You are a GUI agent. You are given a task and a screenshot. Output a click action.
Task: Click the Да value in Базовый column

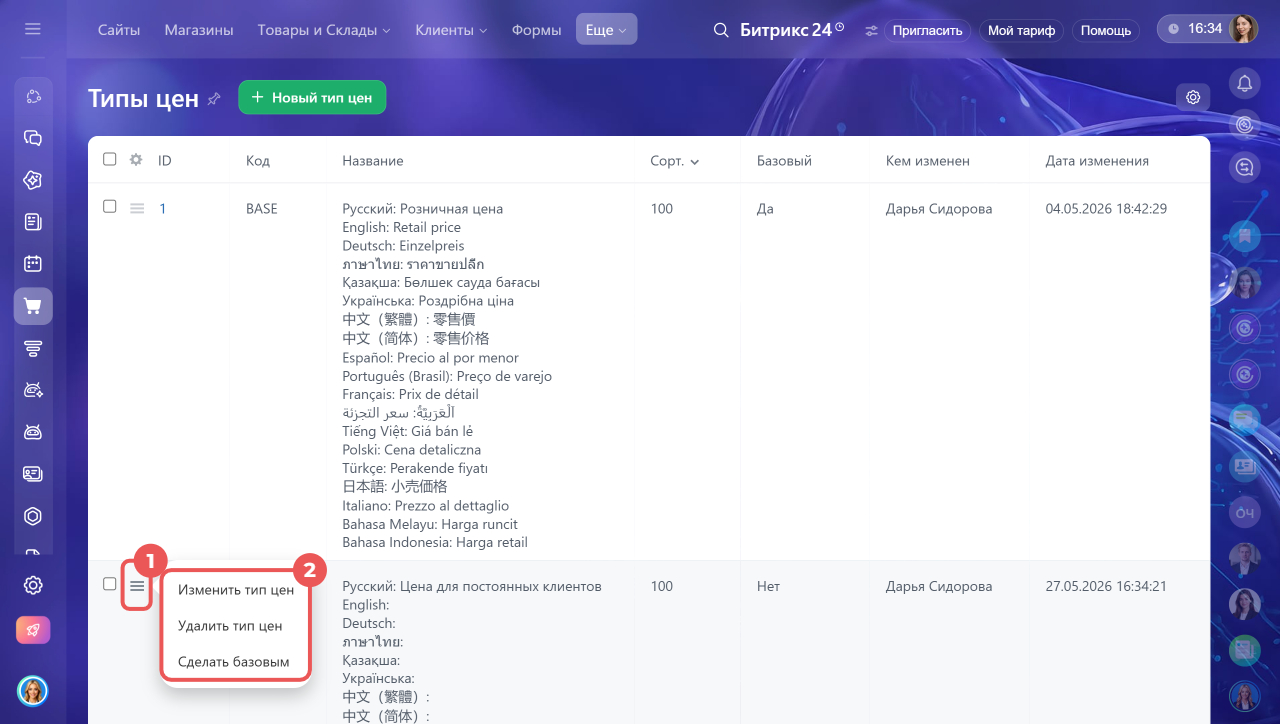point(765,209)
